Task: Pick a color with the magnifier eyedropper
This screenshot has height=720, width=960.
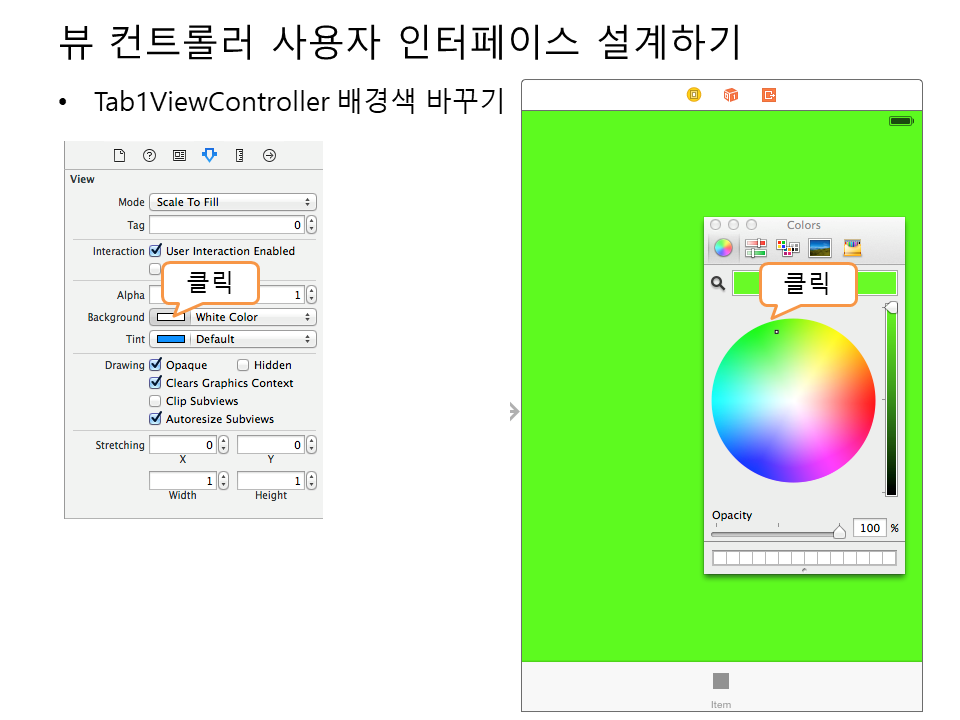Action: pyautogui.click(x=718, y=284)
